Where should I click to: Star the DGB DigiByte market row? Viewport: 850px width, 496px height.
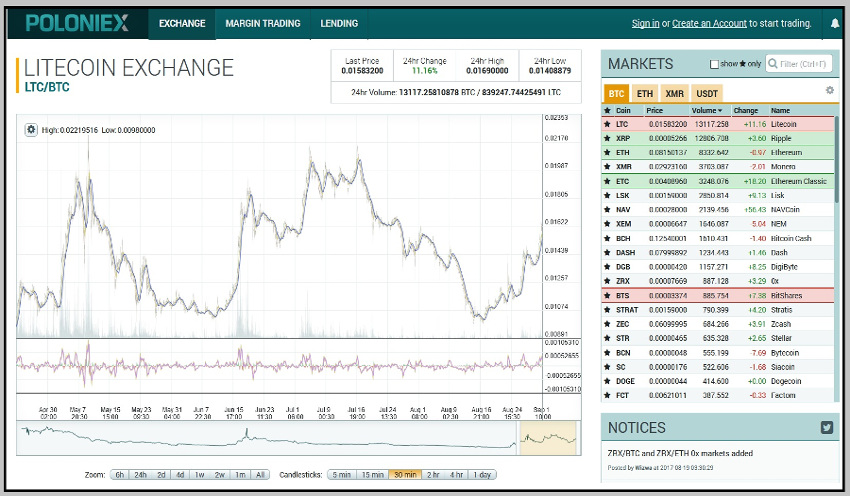tap(607, 267)
